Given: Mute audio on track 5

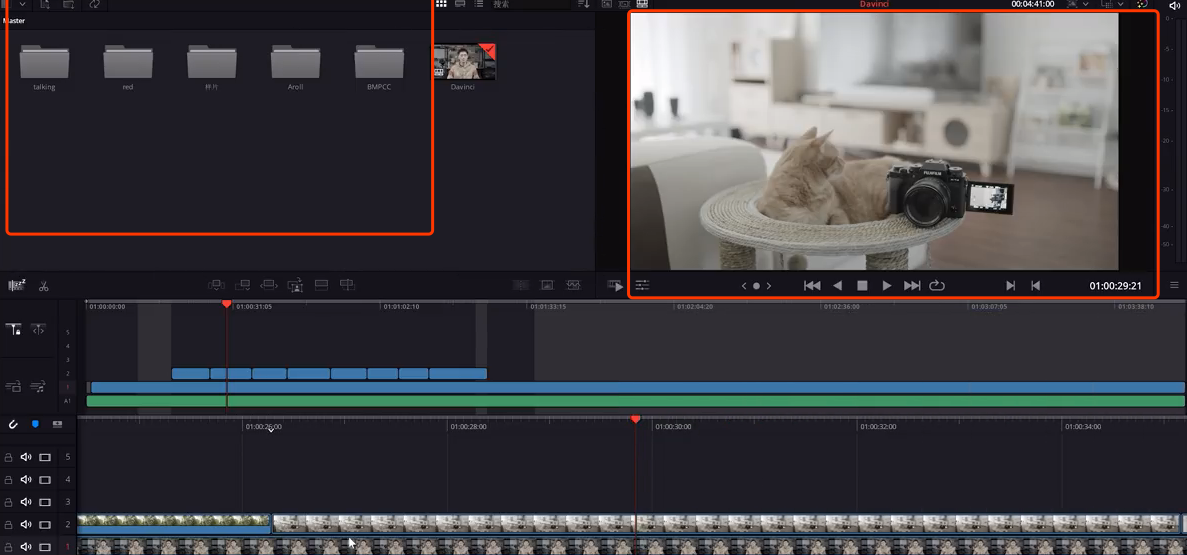Looking at the screenshot, I should [26, 457].
